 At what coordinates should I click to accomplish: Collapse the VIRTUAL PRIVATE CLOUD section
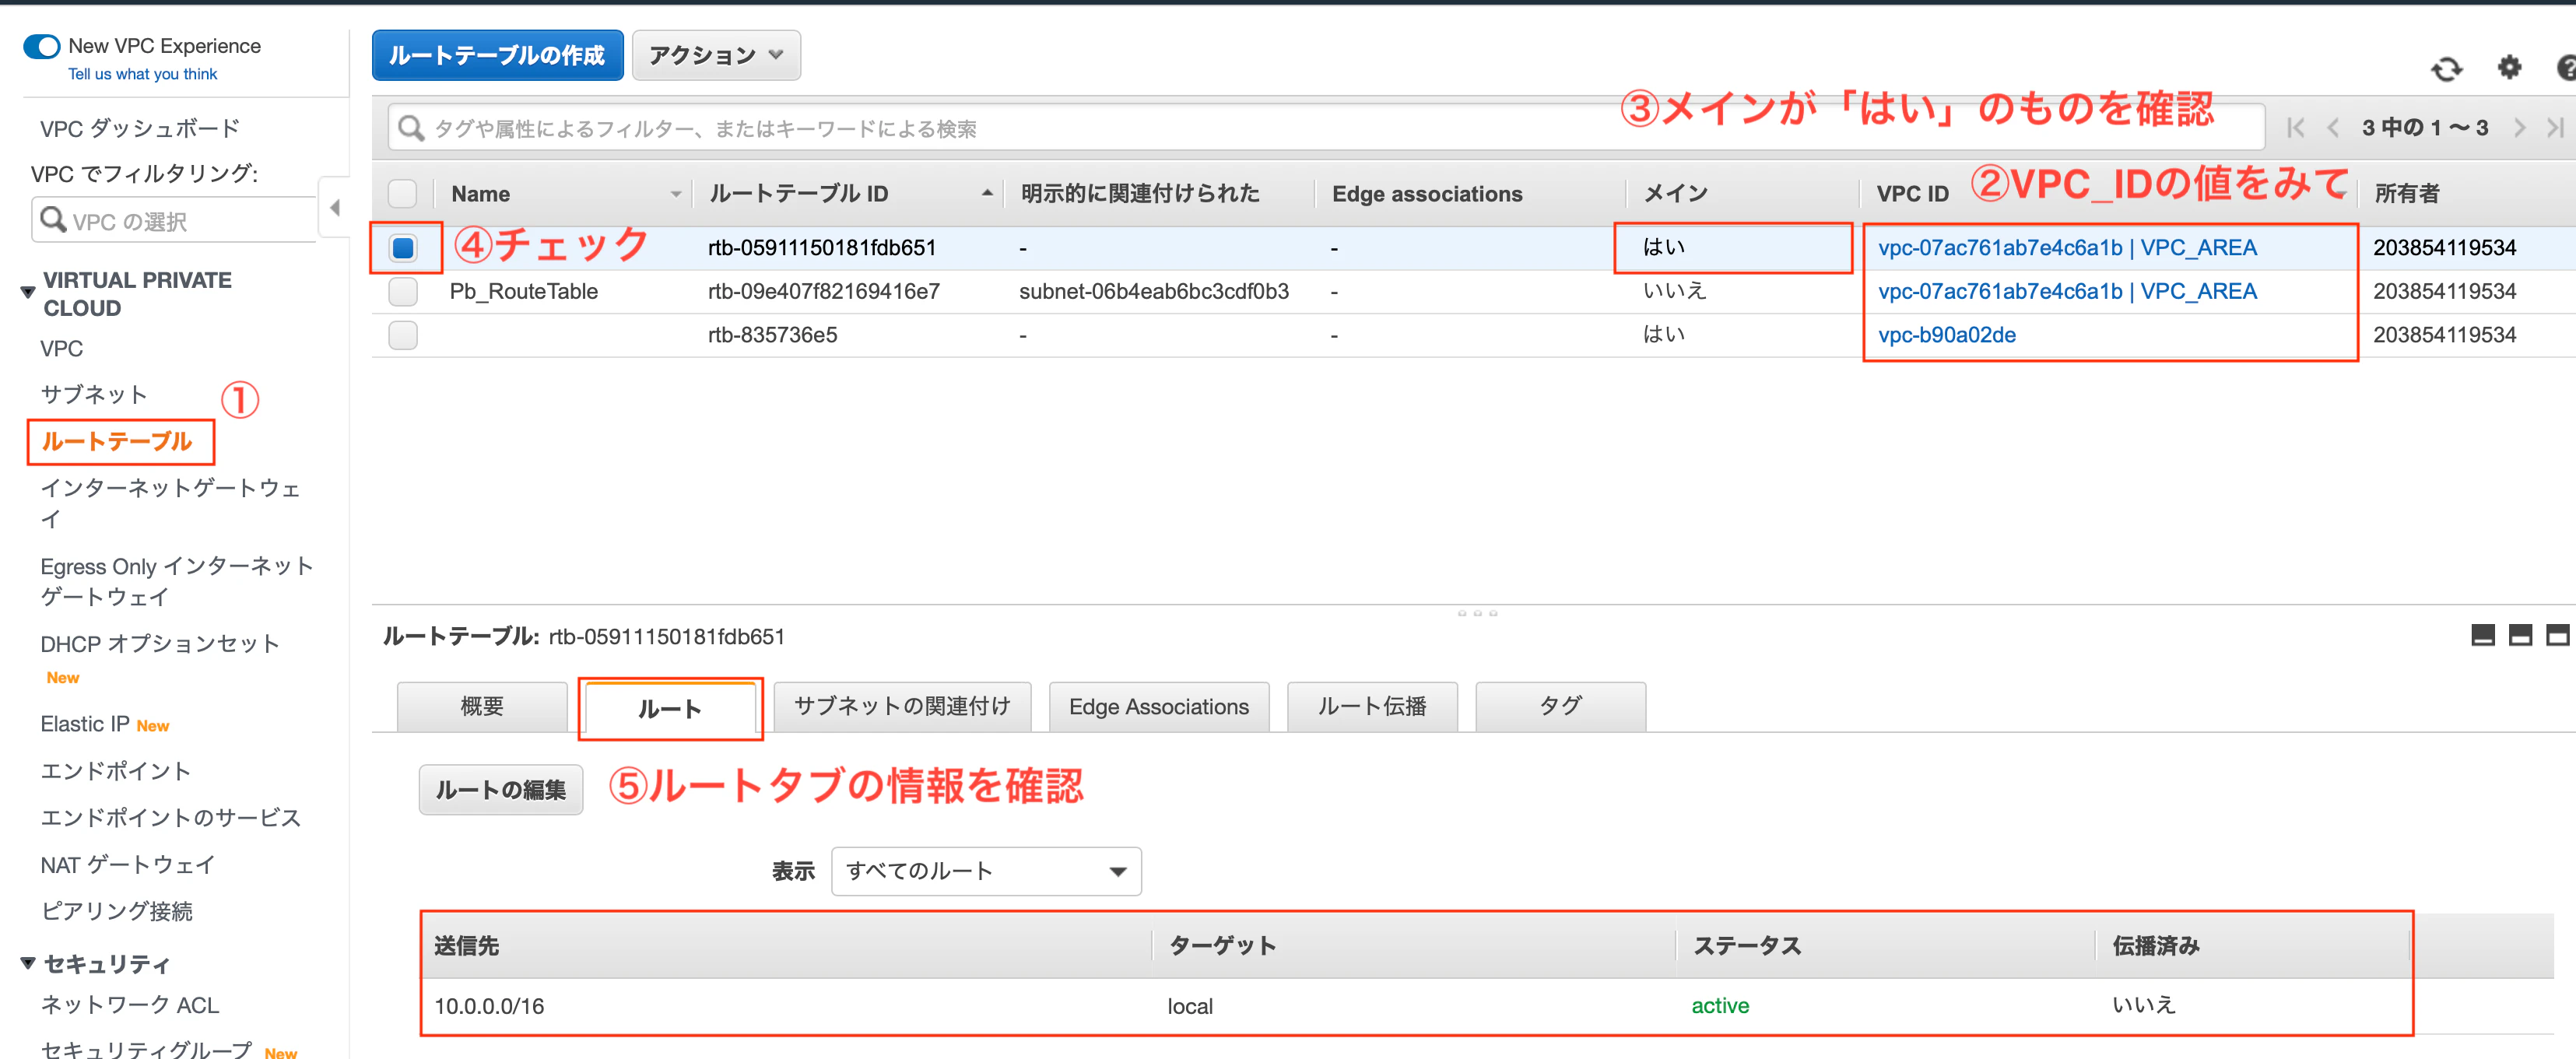[x=28, y=292]
